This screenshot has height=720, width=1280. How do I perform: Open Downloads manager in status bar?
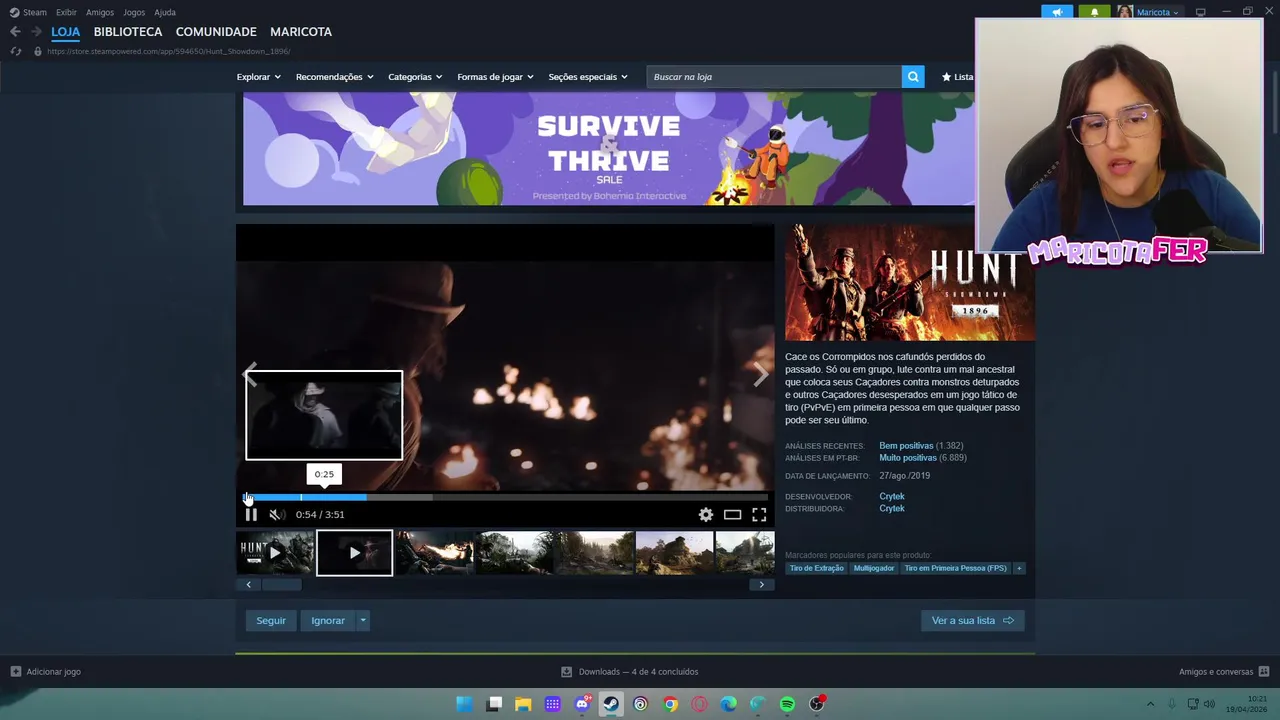coord(631,672)
